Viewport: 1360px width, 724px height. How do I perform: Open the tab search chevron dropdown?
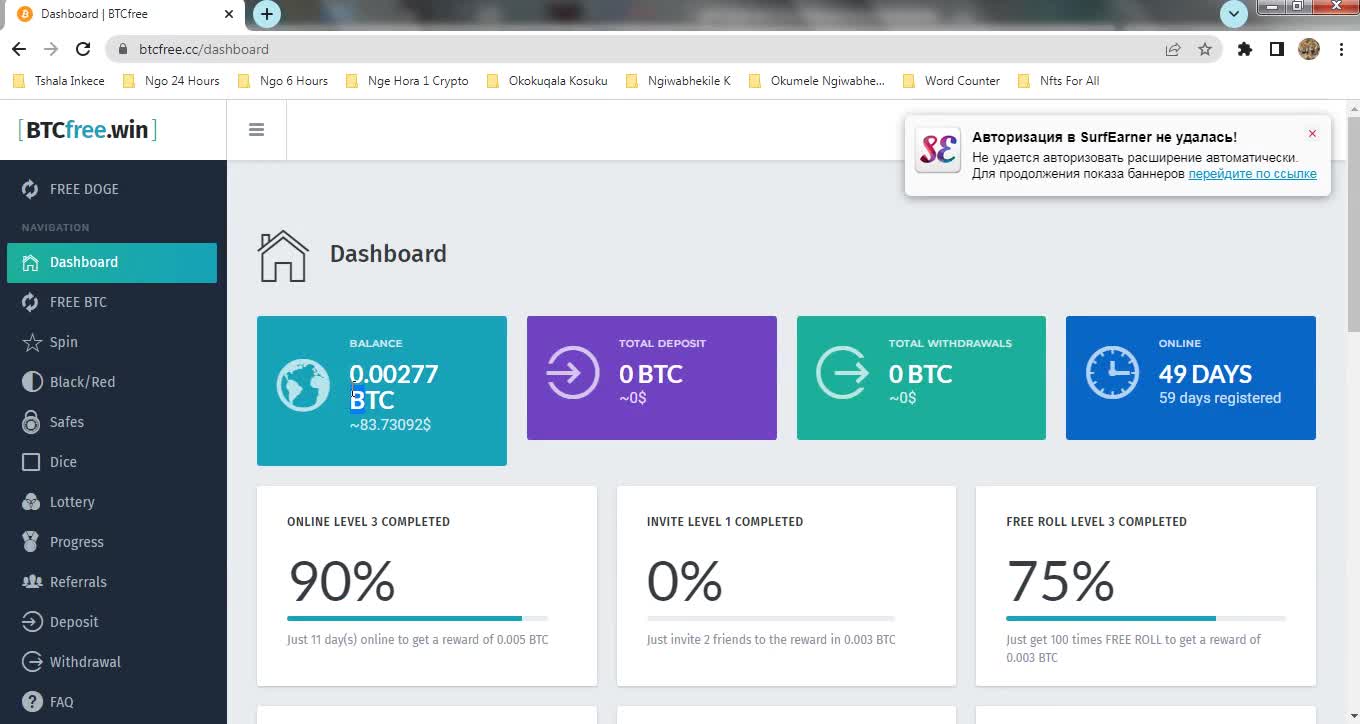[1234, 14]
